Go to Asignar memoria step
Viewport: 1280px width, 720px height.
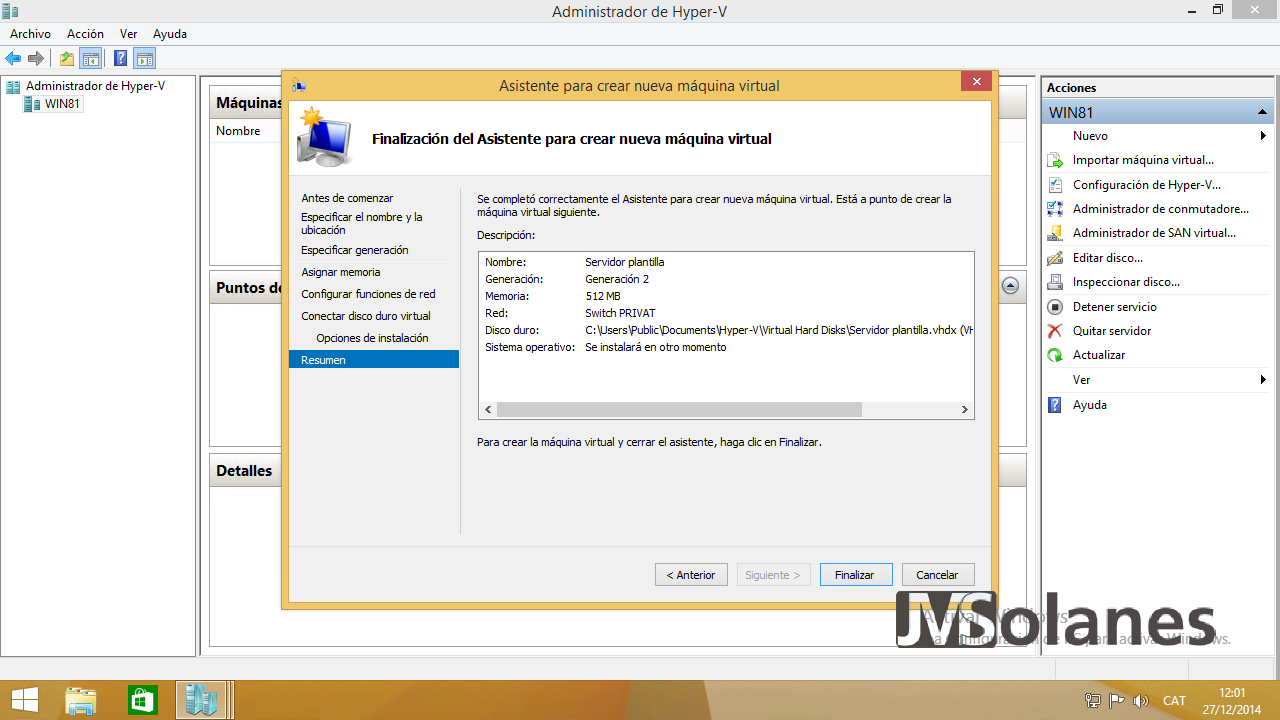pos(340,272)
